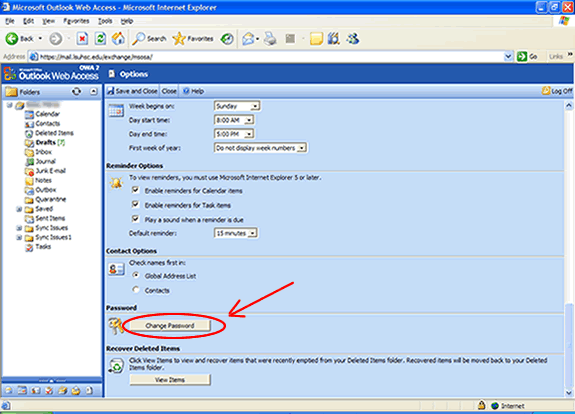
Task: Click the Close options button
Action: click(169, 91)
